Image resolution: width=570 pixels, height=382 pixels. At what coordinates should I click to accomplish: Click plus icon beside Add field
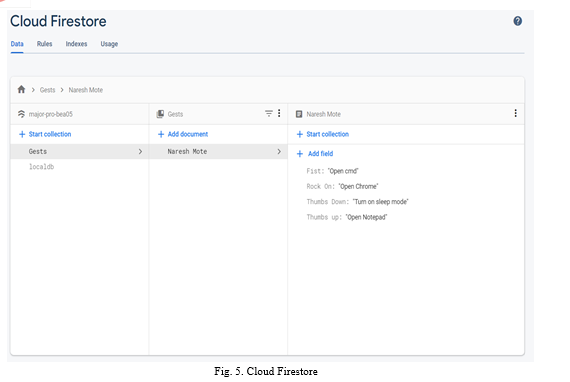point(300,154)
